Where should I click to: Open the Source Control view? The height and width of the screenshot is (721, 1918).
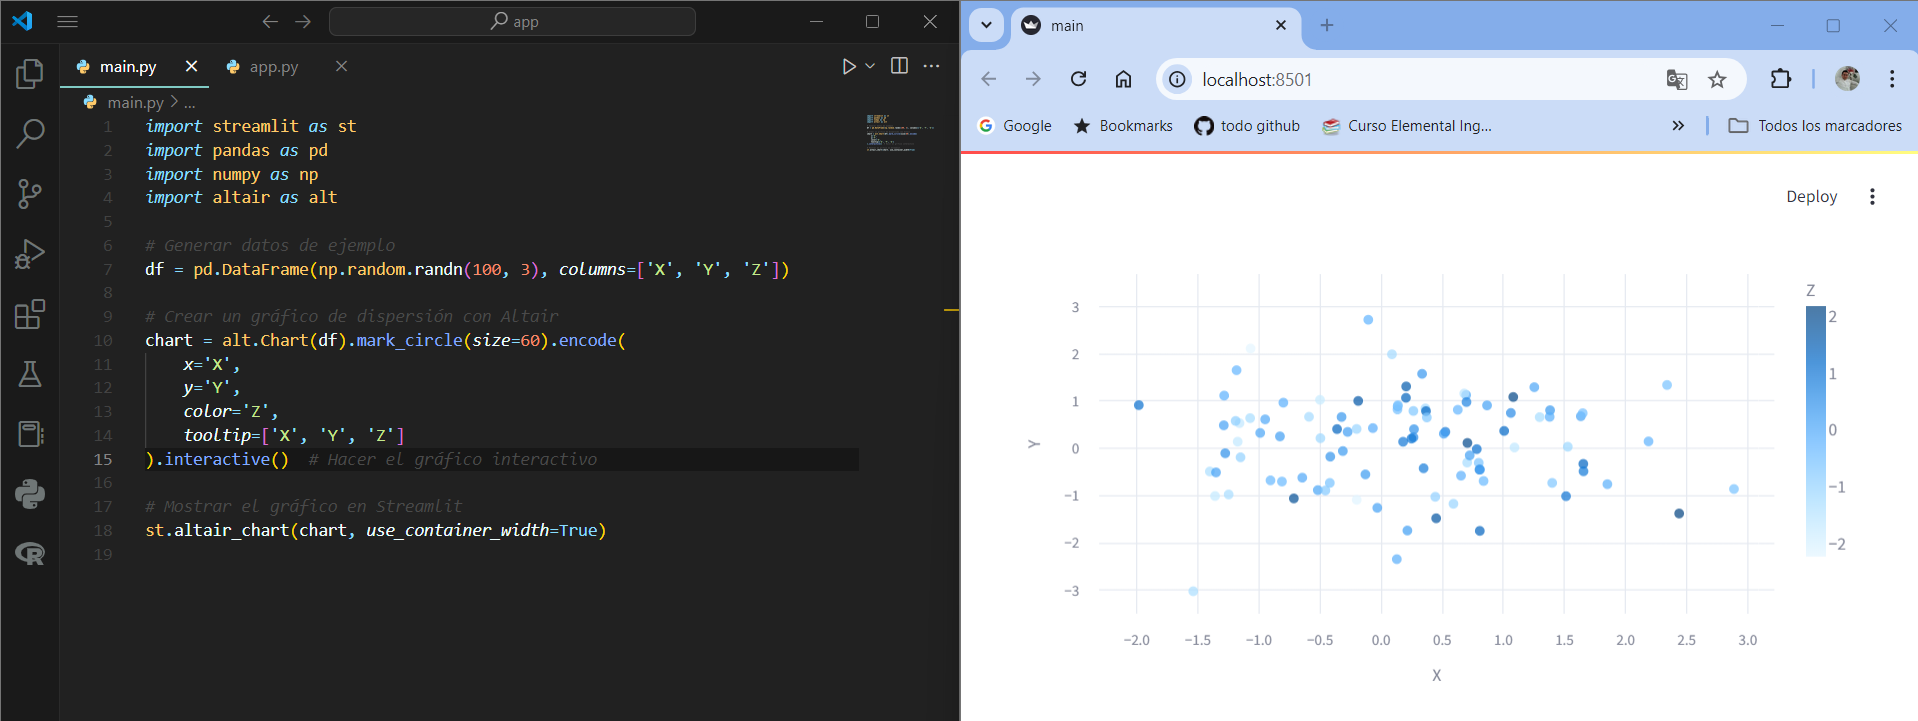(x=30, y=193)
